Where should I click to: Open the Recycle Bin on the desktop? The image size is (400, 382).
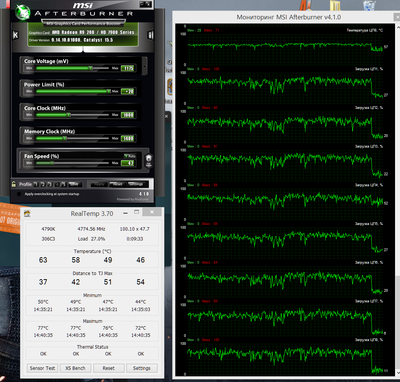(x=369, y=5)
